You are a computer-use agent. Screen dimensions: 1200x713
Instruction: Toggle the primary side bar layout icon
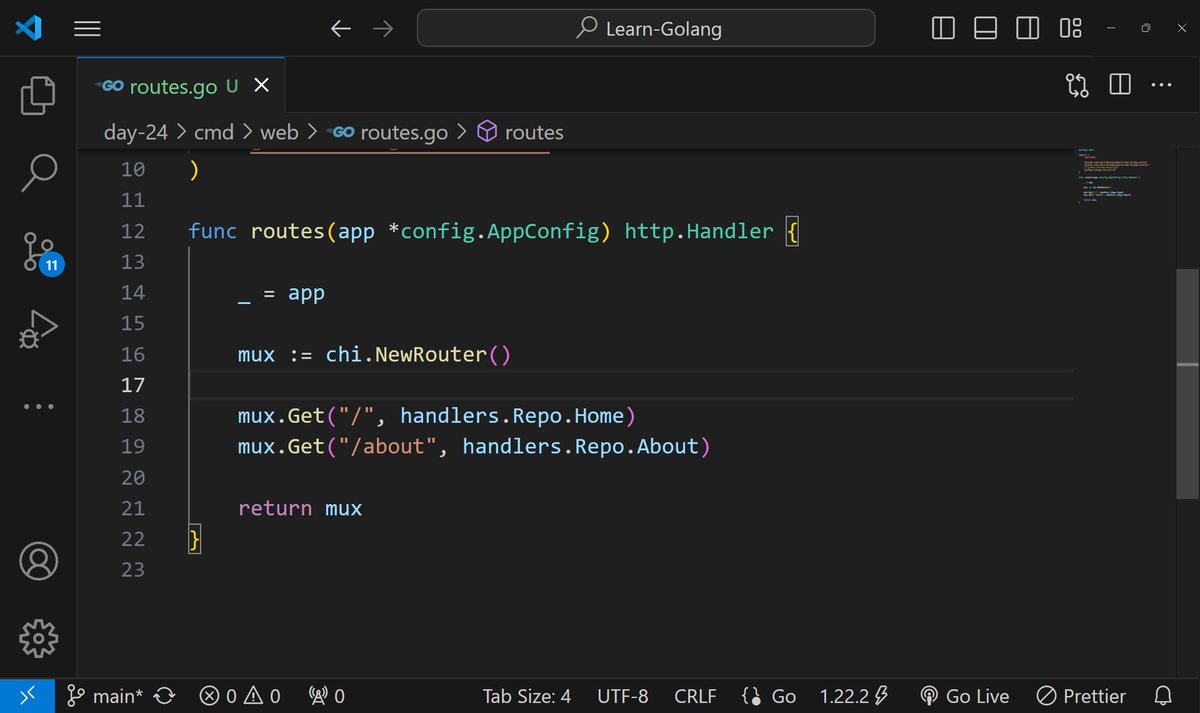coord(943,29)
